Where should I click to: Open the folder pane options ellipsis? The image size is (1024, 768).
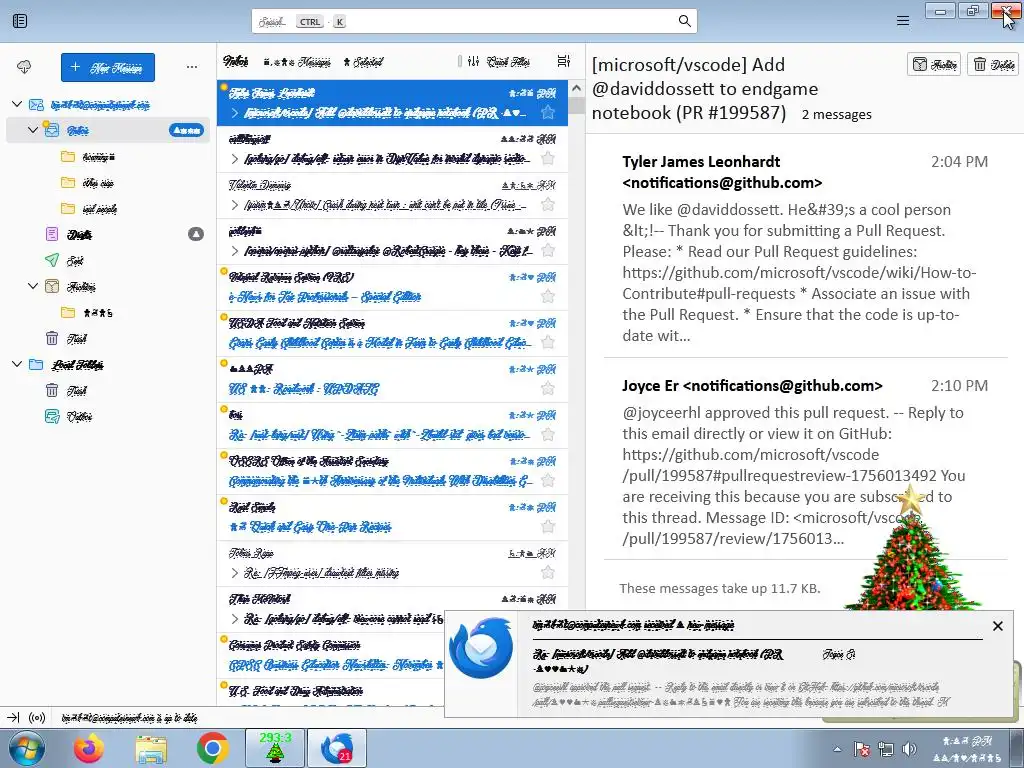coord(191,67)
